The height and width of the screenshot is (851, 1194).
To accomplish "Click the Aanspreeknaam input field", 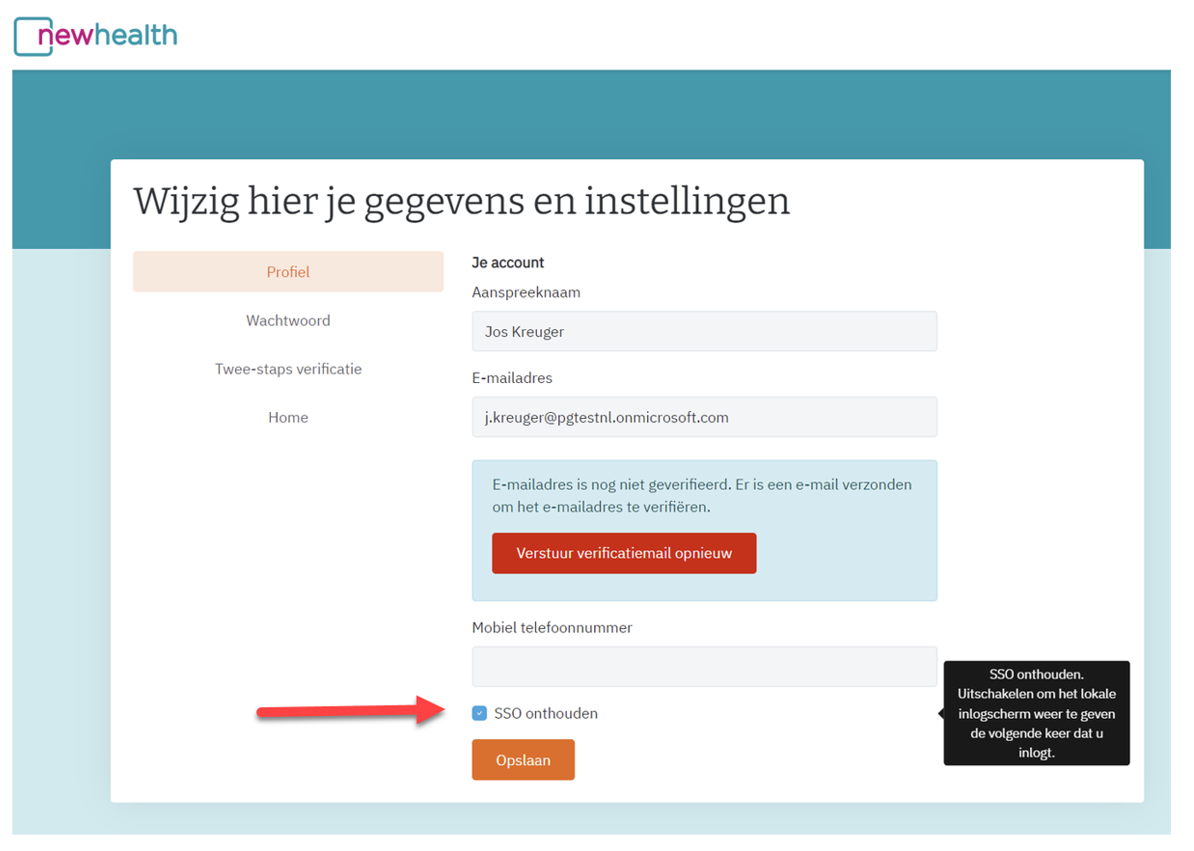I will [704, 331].
